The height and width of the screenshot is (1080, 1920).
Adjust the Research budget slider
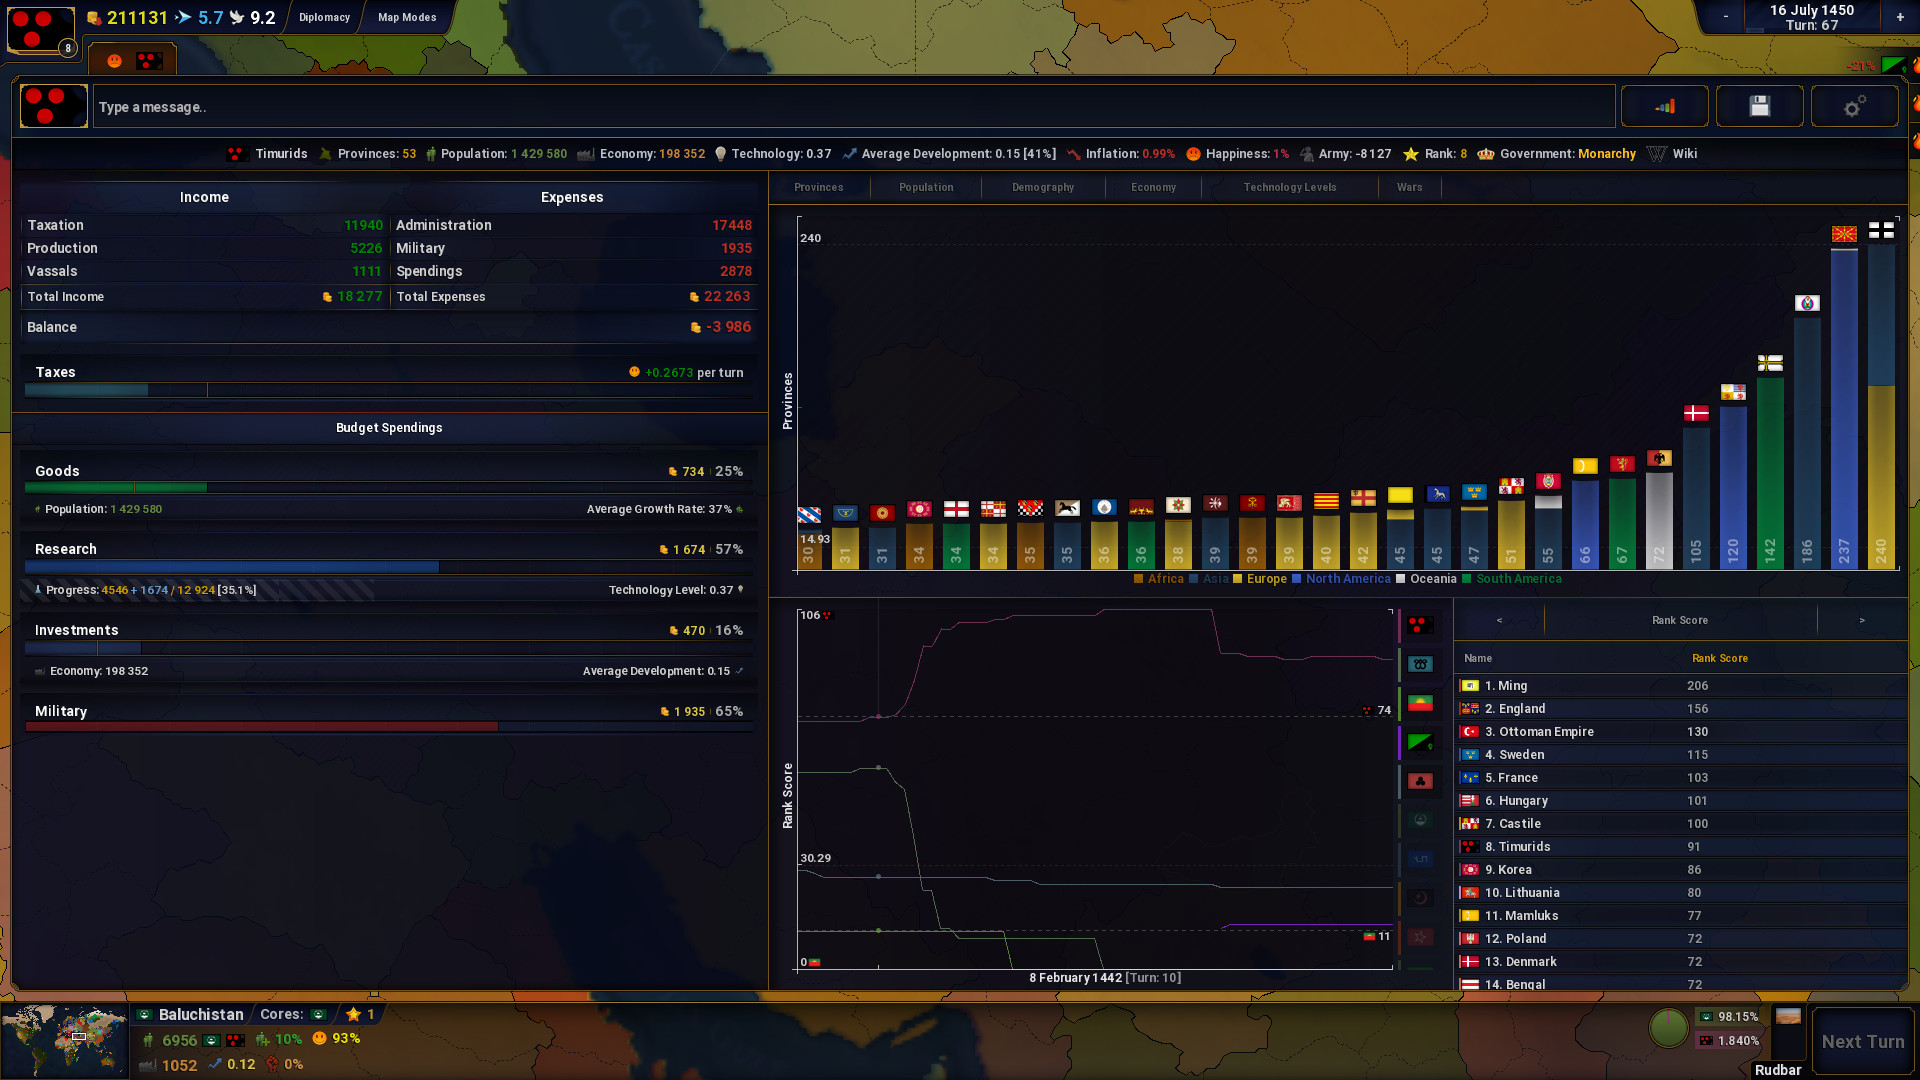(x=389, y=567)
